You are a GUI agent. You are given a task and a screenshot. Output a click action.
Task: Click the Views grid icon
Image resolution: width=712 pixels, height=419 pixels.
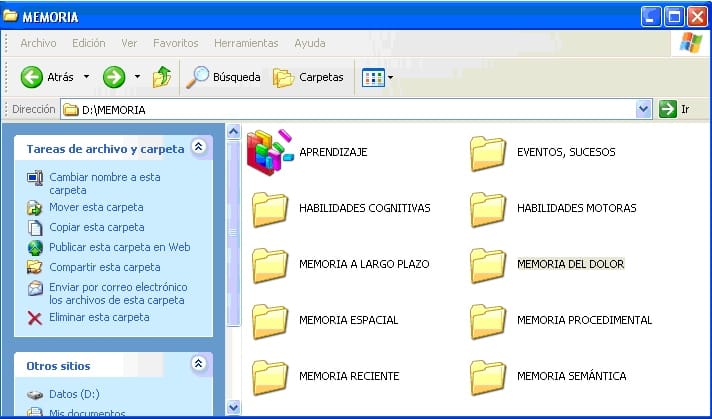point(373,78)
